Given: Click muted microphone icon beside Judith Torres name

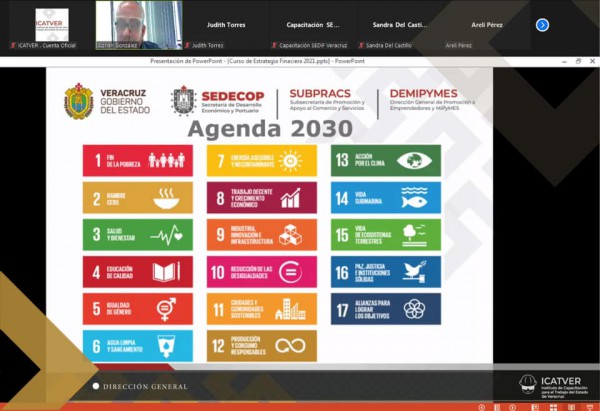Looking at the screenshot, I should (188, 45).
